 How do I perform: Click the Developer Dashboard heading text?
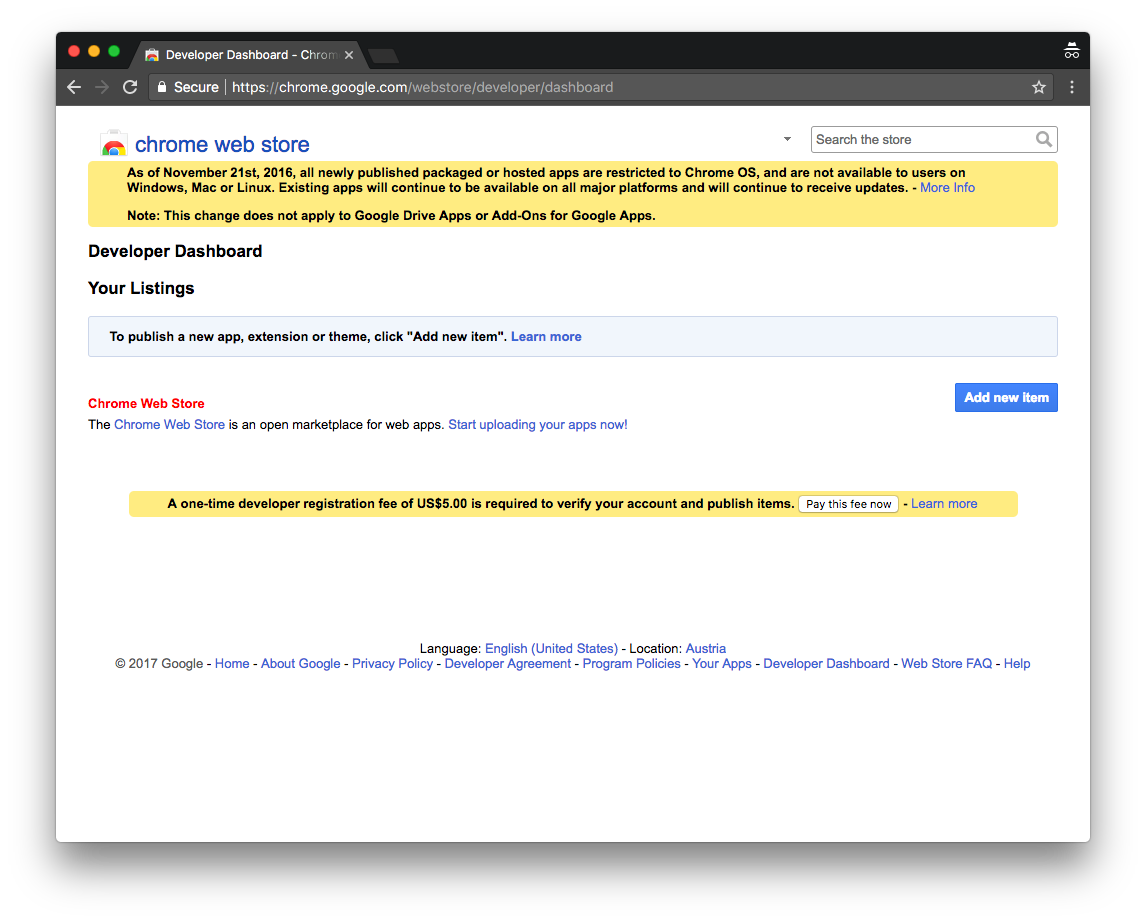click(x=175, y=251)
